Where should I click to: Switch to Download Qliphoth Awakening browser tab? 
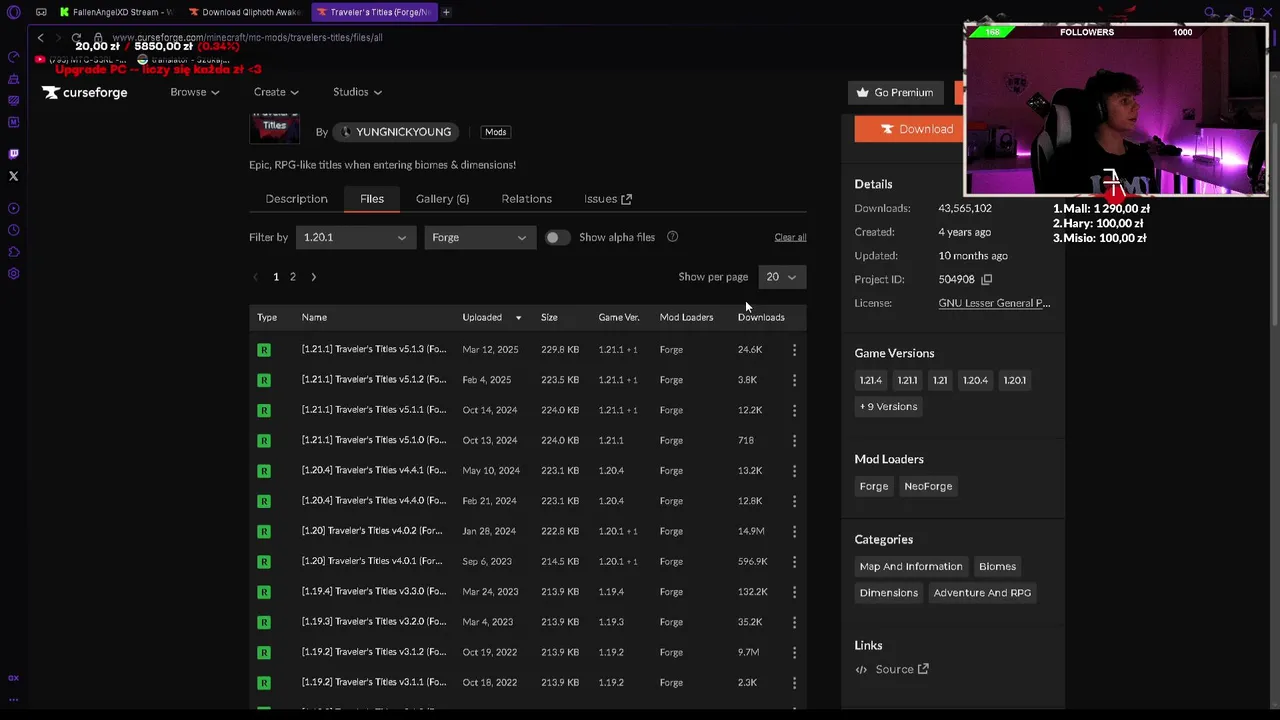pos(245,12)
